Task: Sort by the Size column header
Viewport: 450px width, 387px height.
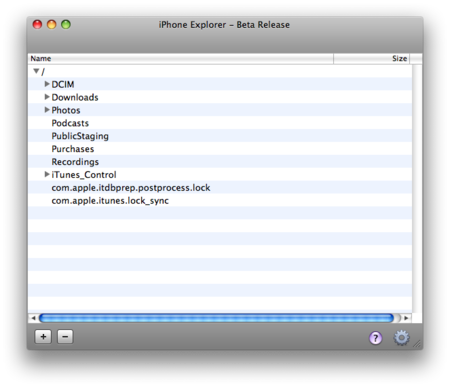Action: tap(372, 59)
